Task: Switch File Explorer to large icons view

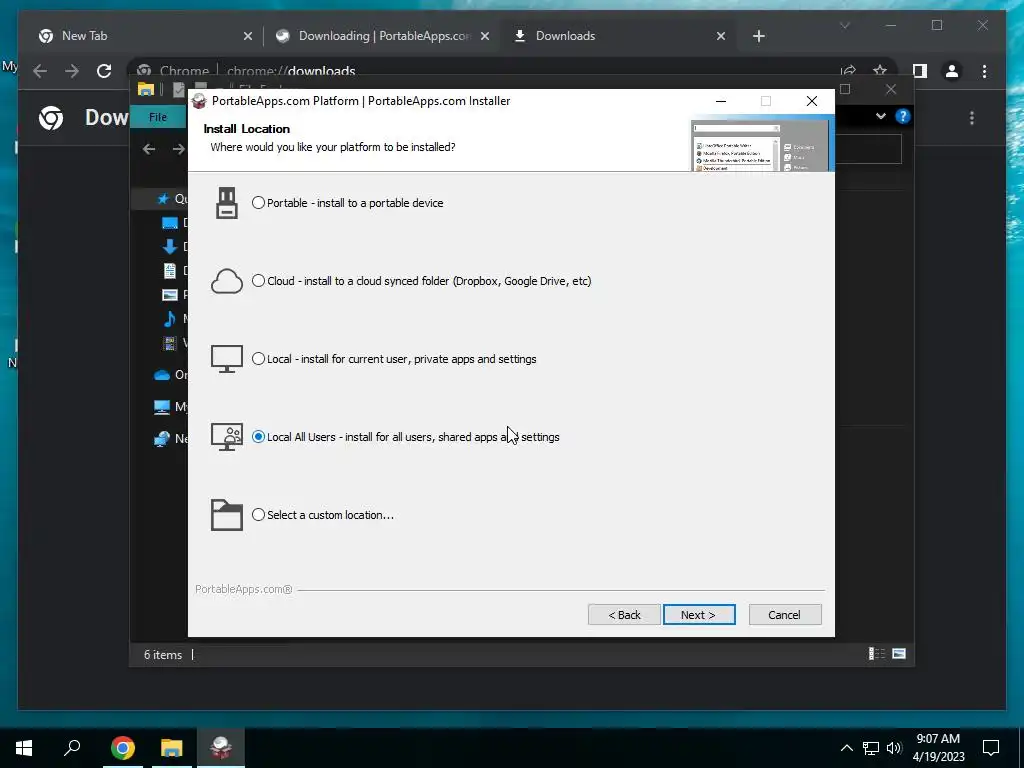Action: click(899, 654)
